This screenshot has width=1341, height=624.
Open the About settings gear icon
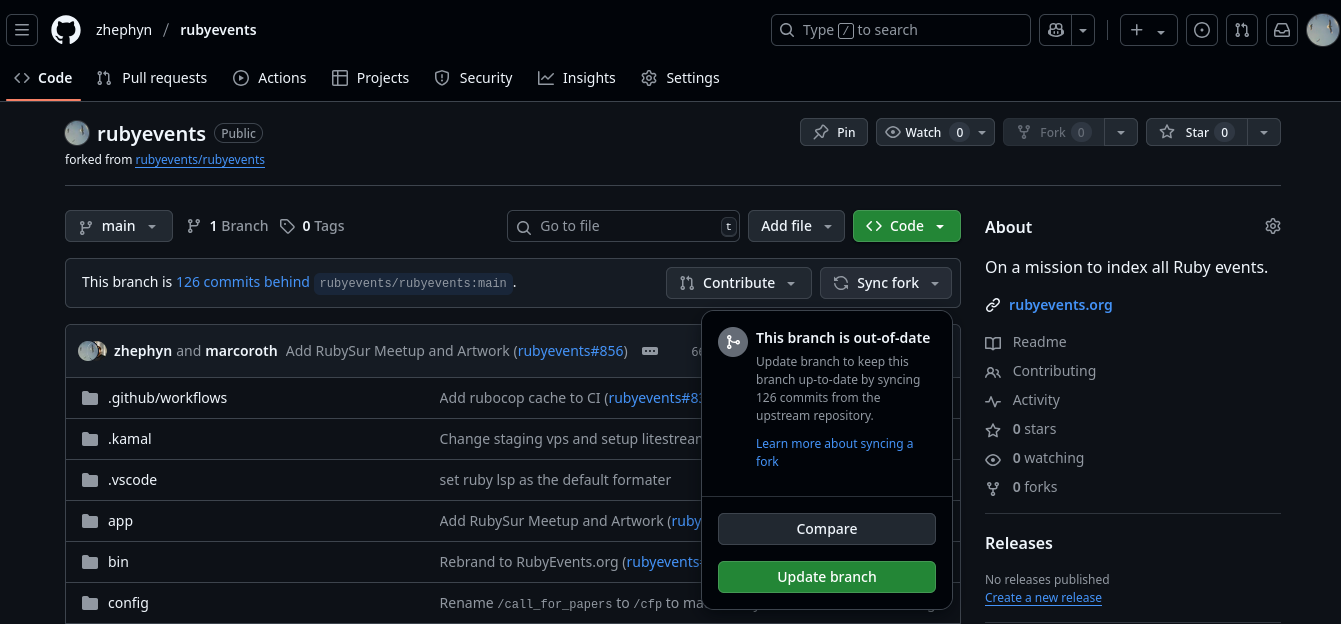click(1272, 226)
